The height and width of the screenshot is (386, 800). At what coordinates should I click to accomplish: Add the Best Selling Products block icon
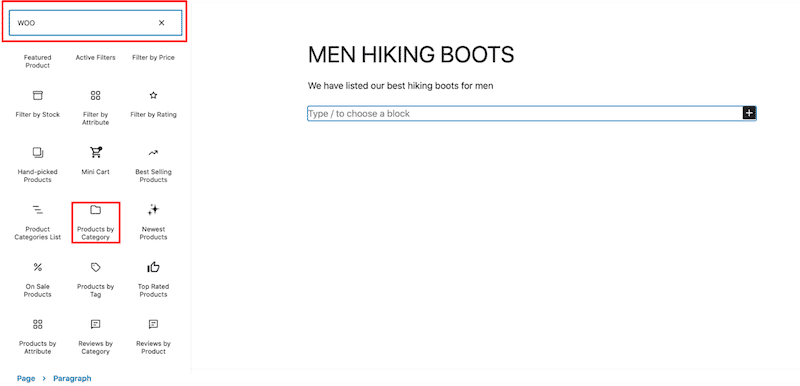click(153, 152)
